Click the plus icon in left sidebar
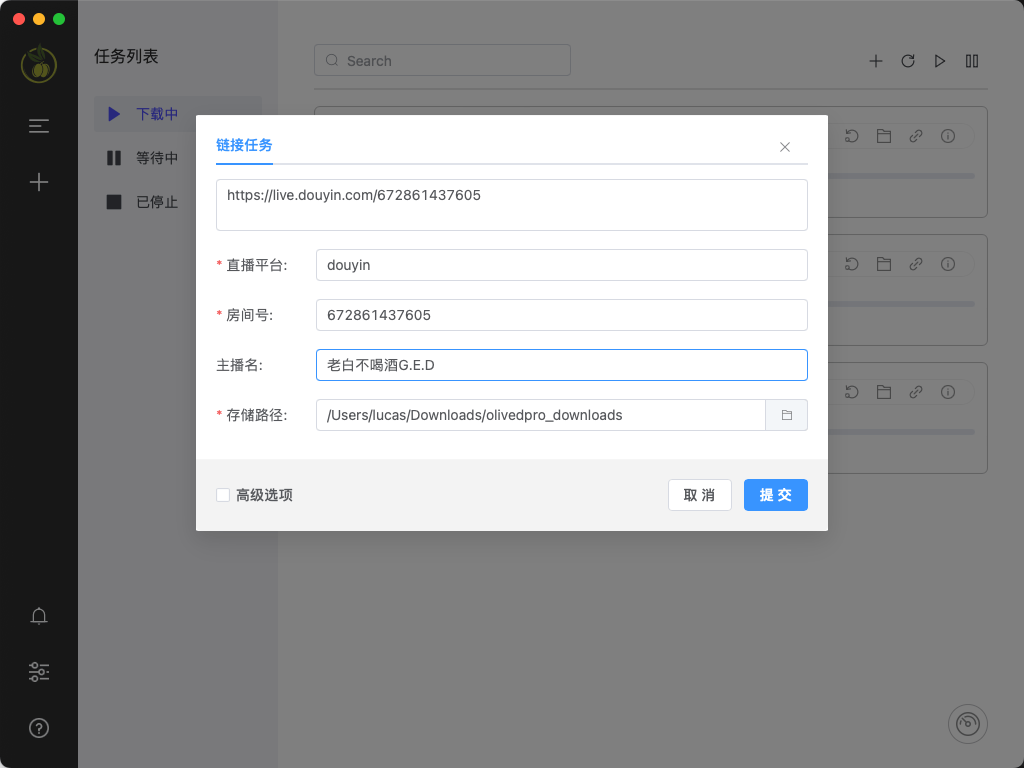 pos(39,182)
